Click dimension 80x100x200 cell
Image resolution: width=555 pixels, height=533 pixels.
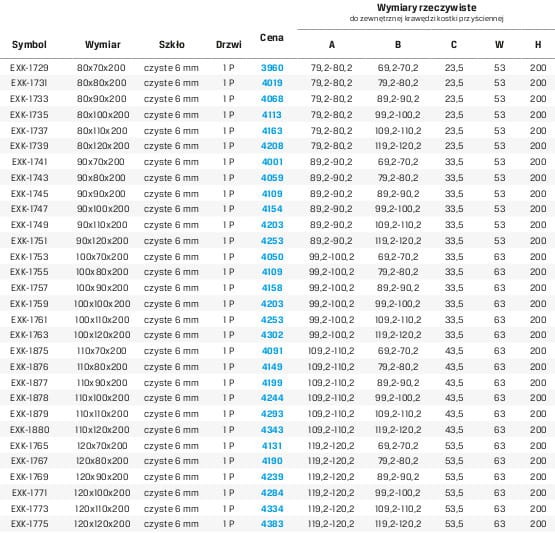pyautogui.click(x=103, y=115)
